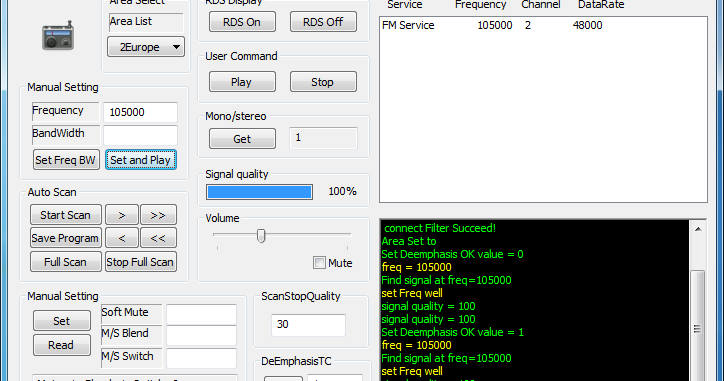Click the single forward > scan button
The width and height of the screenshot is (724, 381).
[x=122, y=215]
